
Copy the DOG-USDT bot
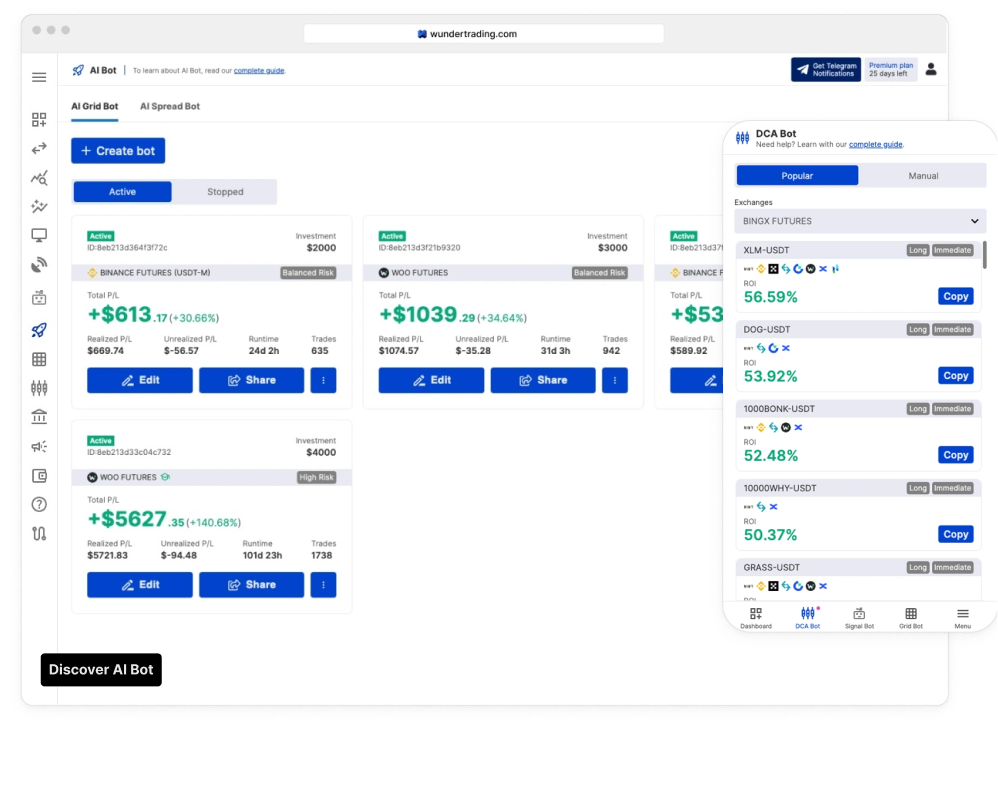click(x=955, y=376)
